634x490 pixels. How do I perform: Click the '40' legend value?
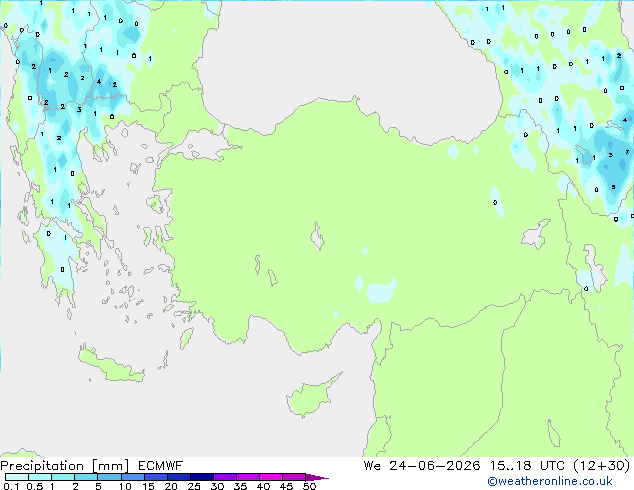(x=263, y=486)
